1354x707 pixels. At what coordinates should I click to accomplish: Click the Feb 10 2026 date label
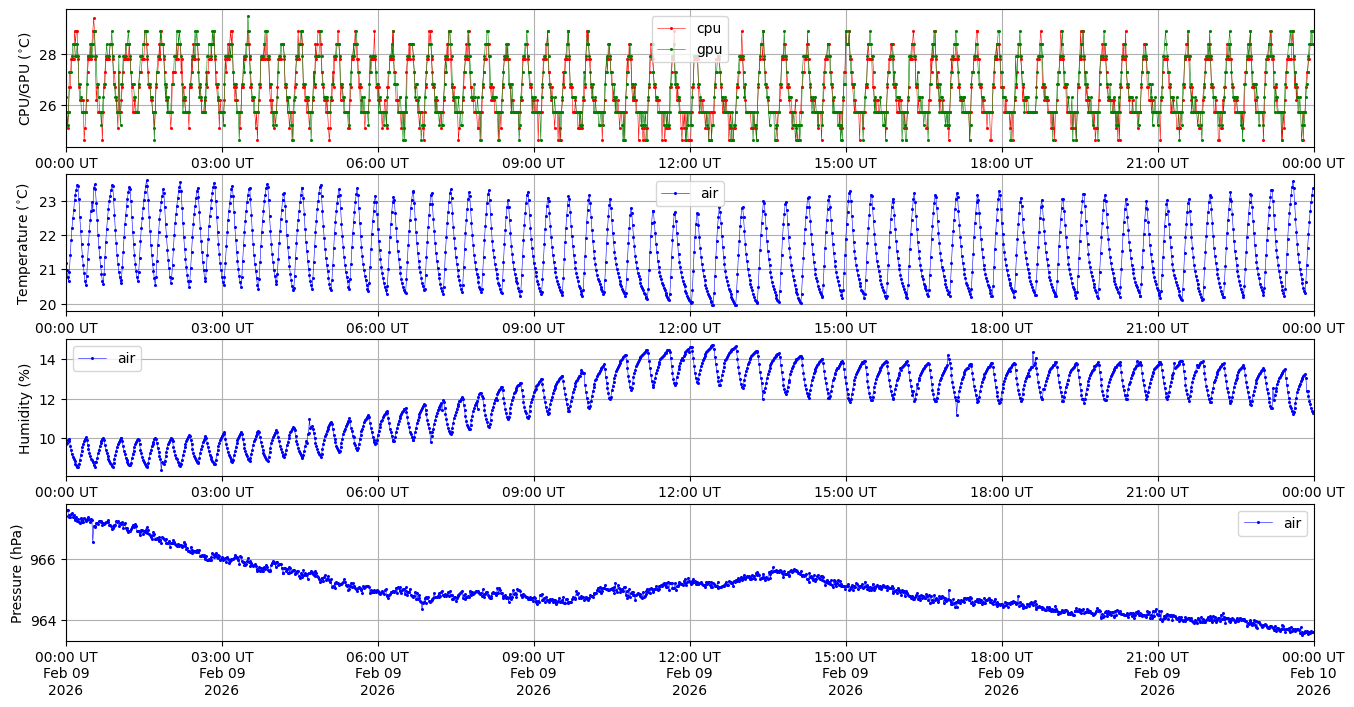tap(1313, 674)
